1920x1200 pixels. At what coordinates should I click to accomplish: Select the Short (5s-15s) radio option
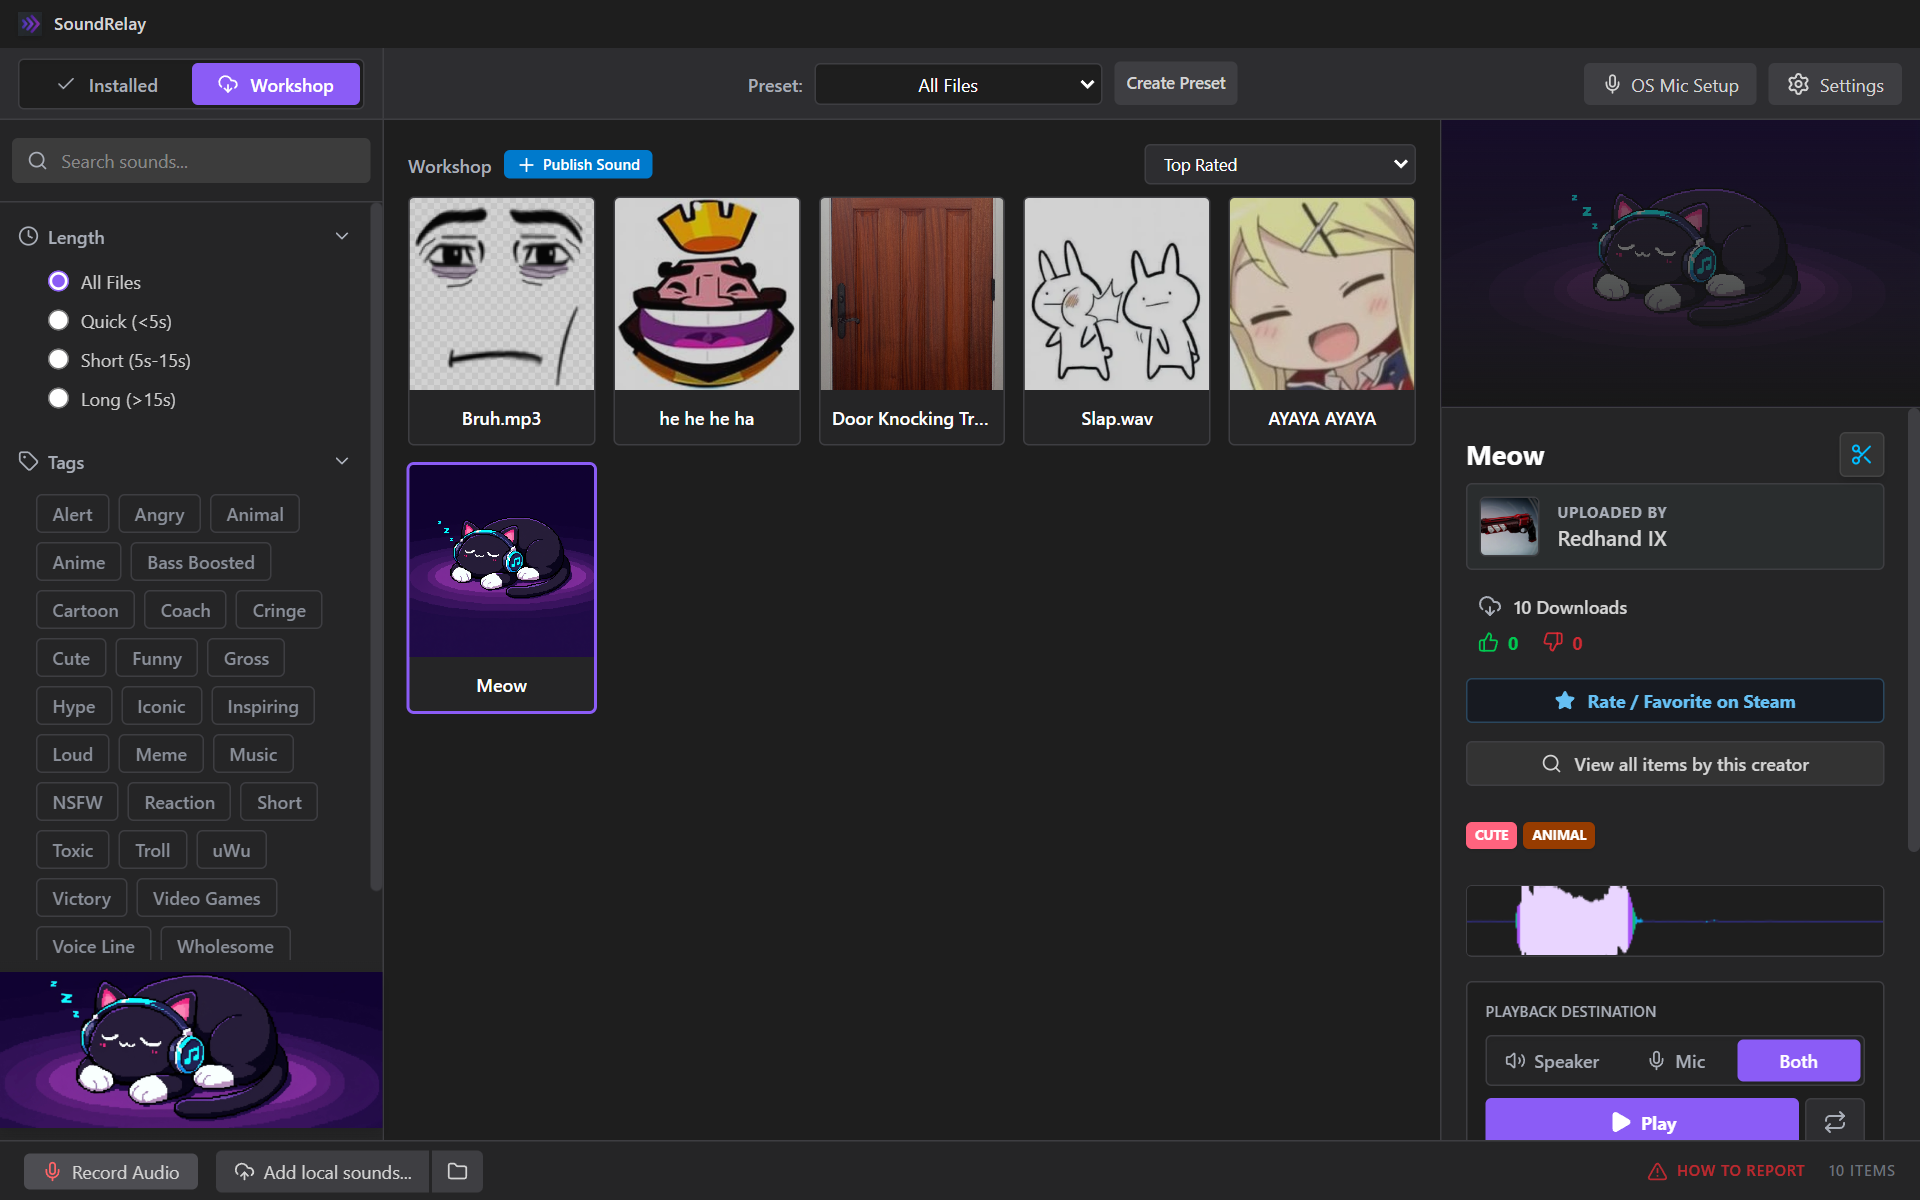pyautogui.click(x=59, y=359)
